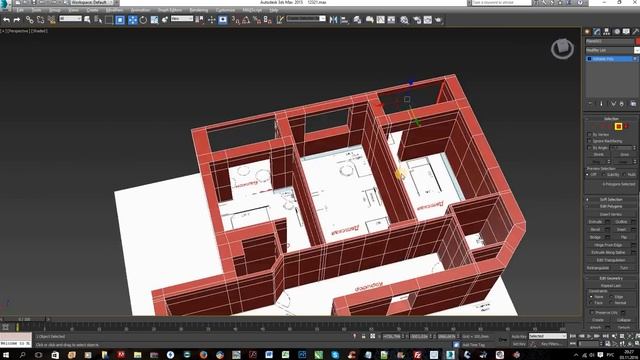The image size is (640, 360).
Task: Switch to the Display command panel tab
Action: click(x=626, y=31)
